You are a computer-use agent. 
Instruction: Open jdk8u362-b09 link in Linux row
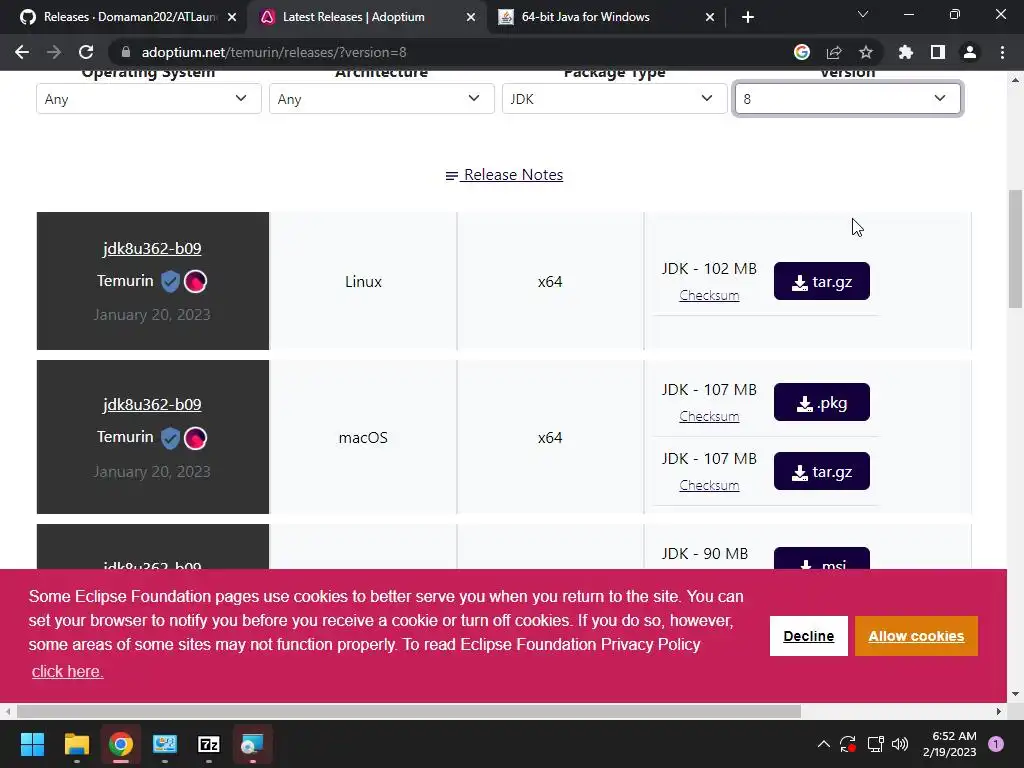[x=152, y=248]
